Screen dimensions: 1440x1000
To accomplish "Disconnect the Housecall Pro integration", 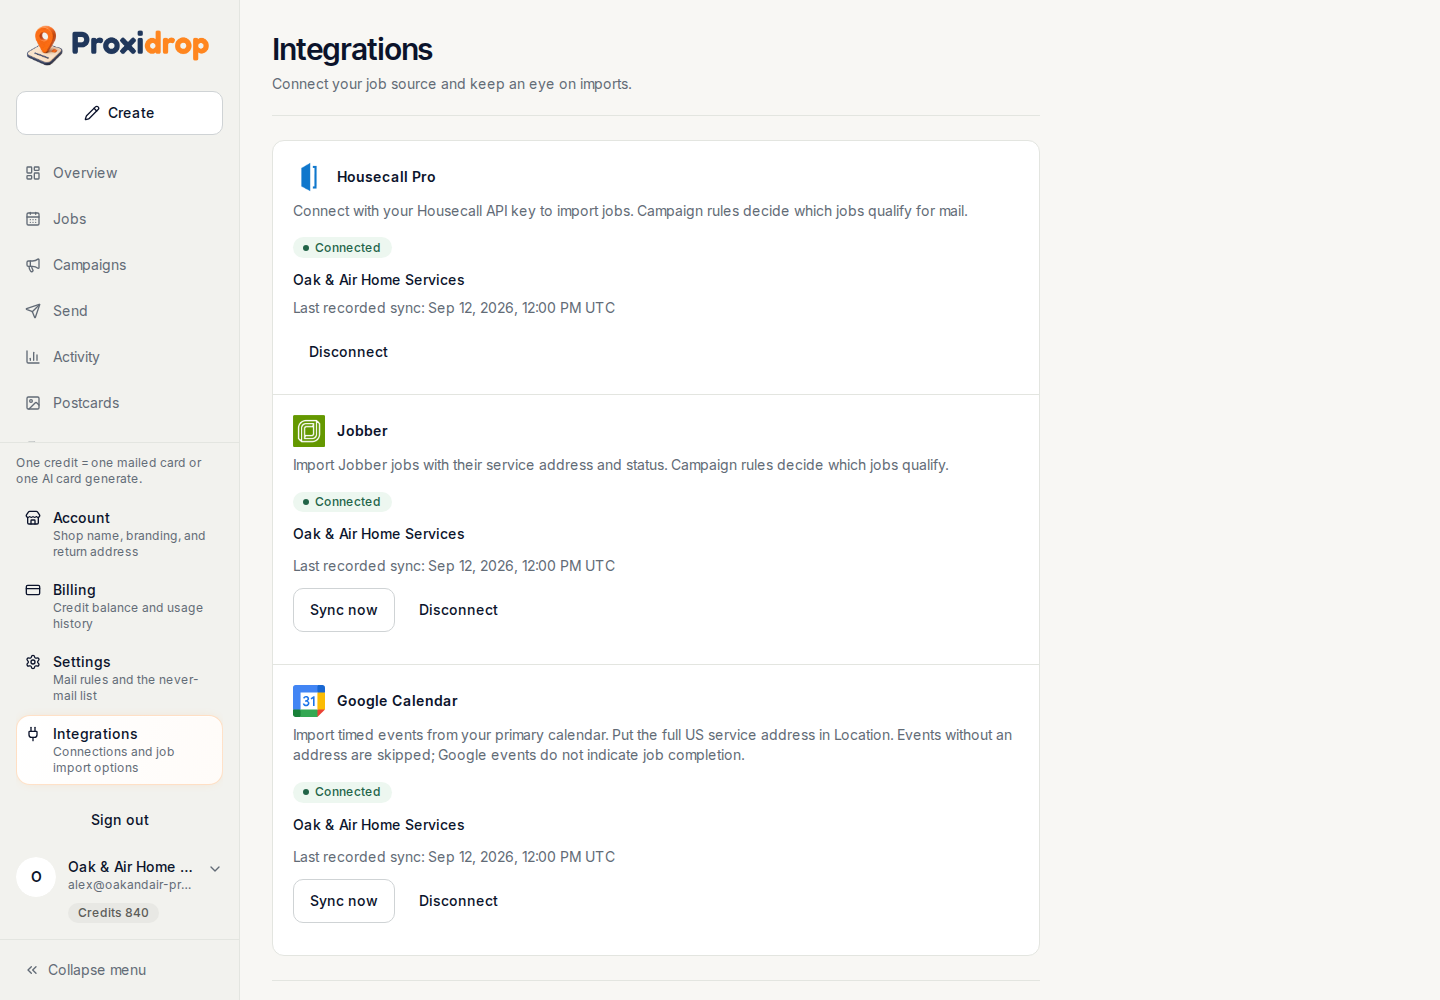I will tap(348, 352).
